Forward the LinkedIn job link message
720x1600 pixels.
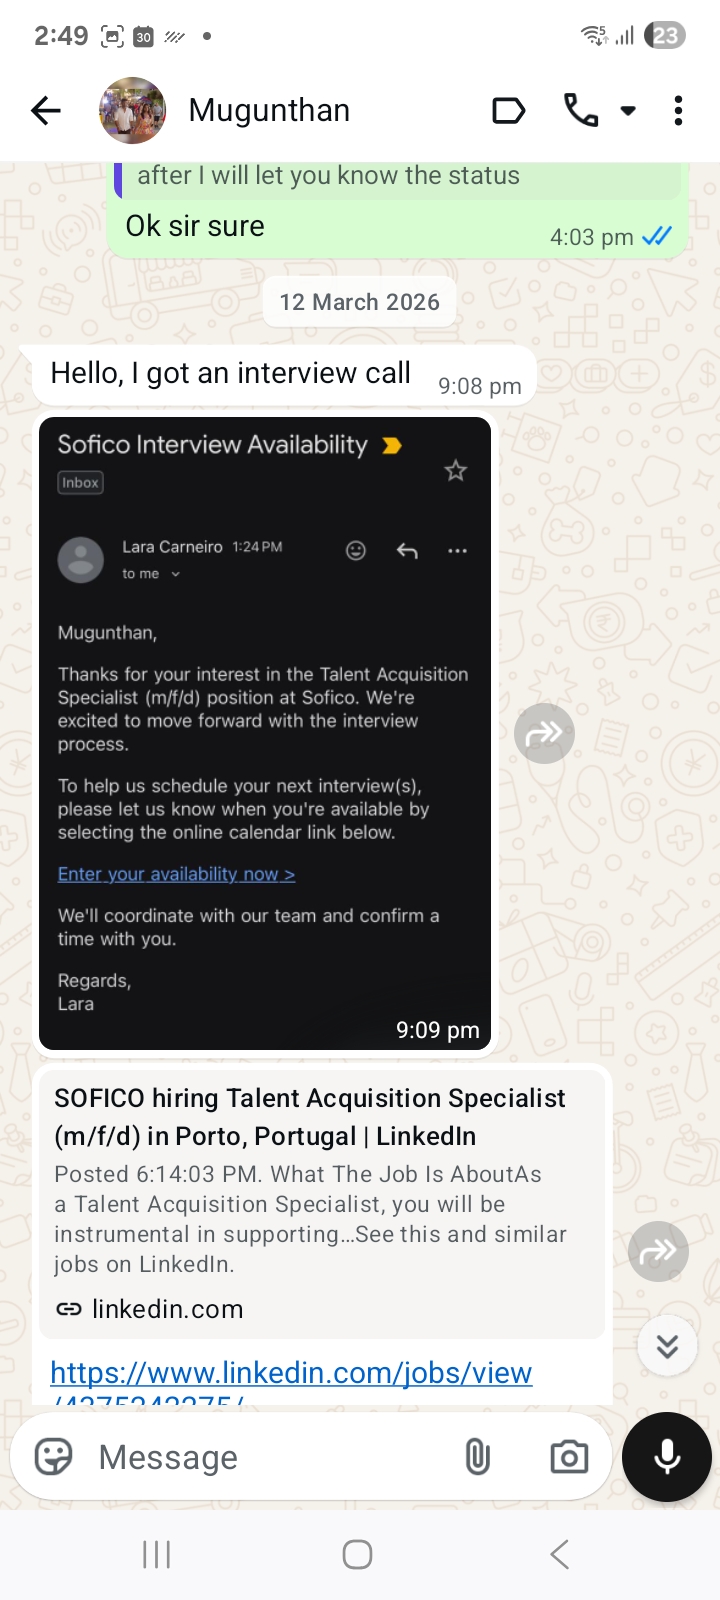pyautogui.click(x=658, y=1251)
